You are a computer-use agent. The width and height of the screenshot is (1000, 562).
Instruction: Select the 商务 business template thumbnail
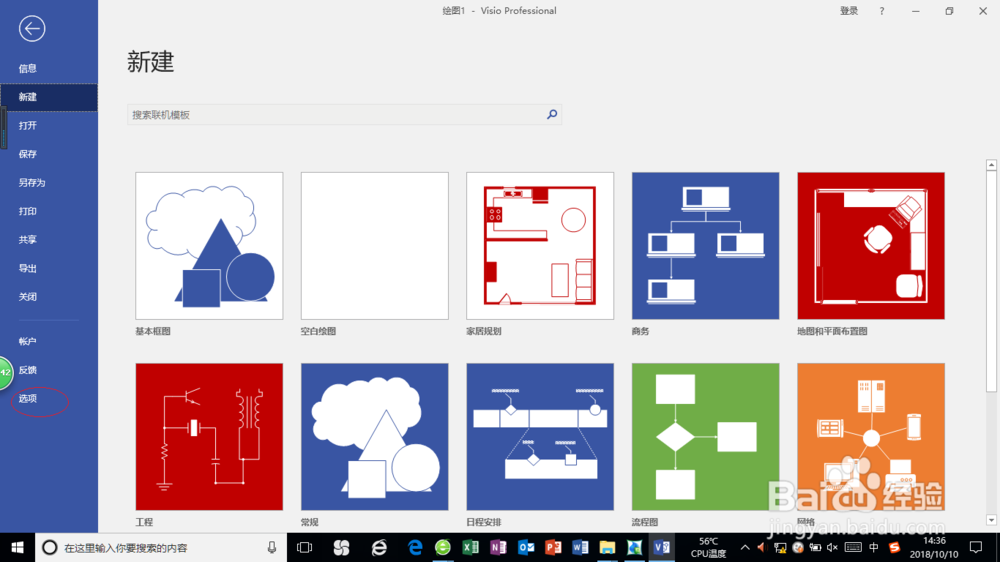coord(705,246)
